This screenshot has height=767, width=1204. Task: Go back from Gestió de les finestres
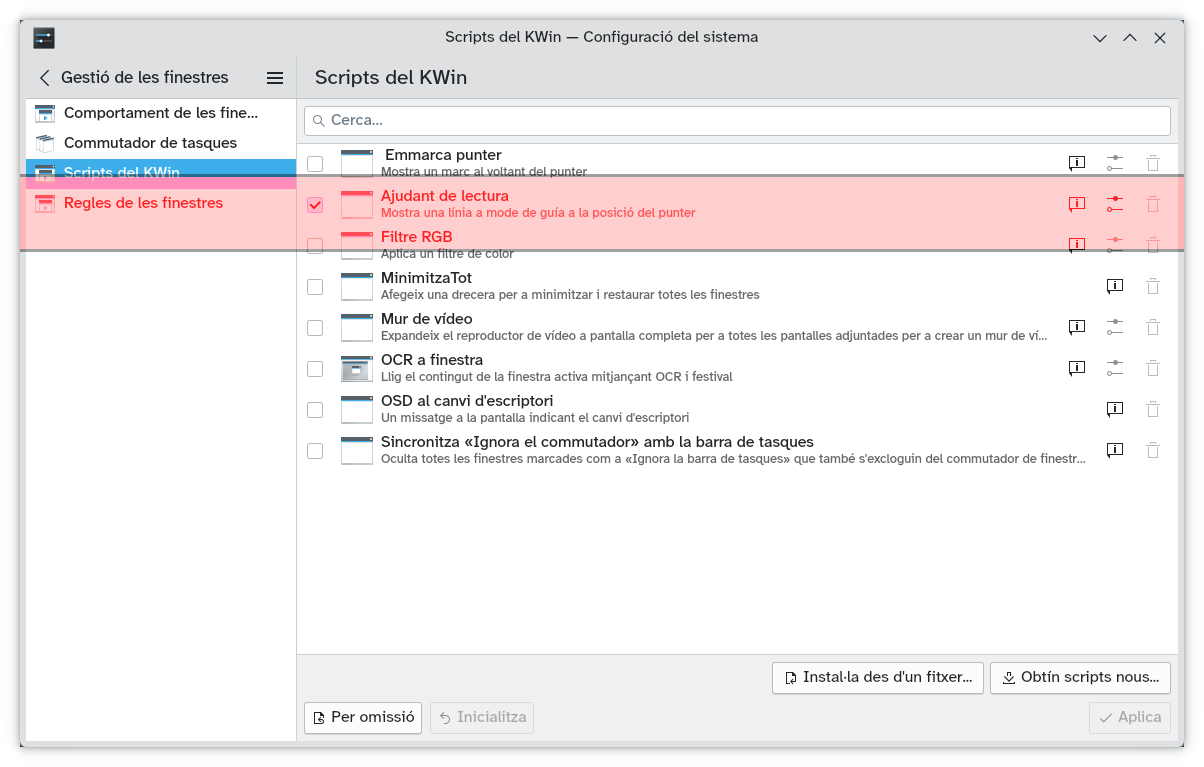point(44,77)
